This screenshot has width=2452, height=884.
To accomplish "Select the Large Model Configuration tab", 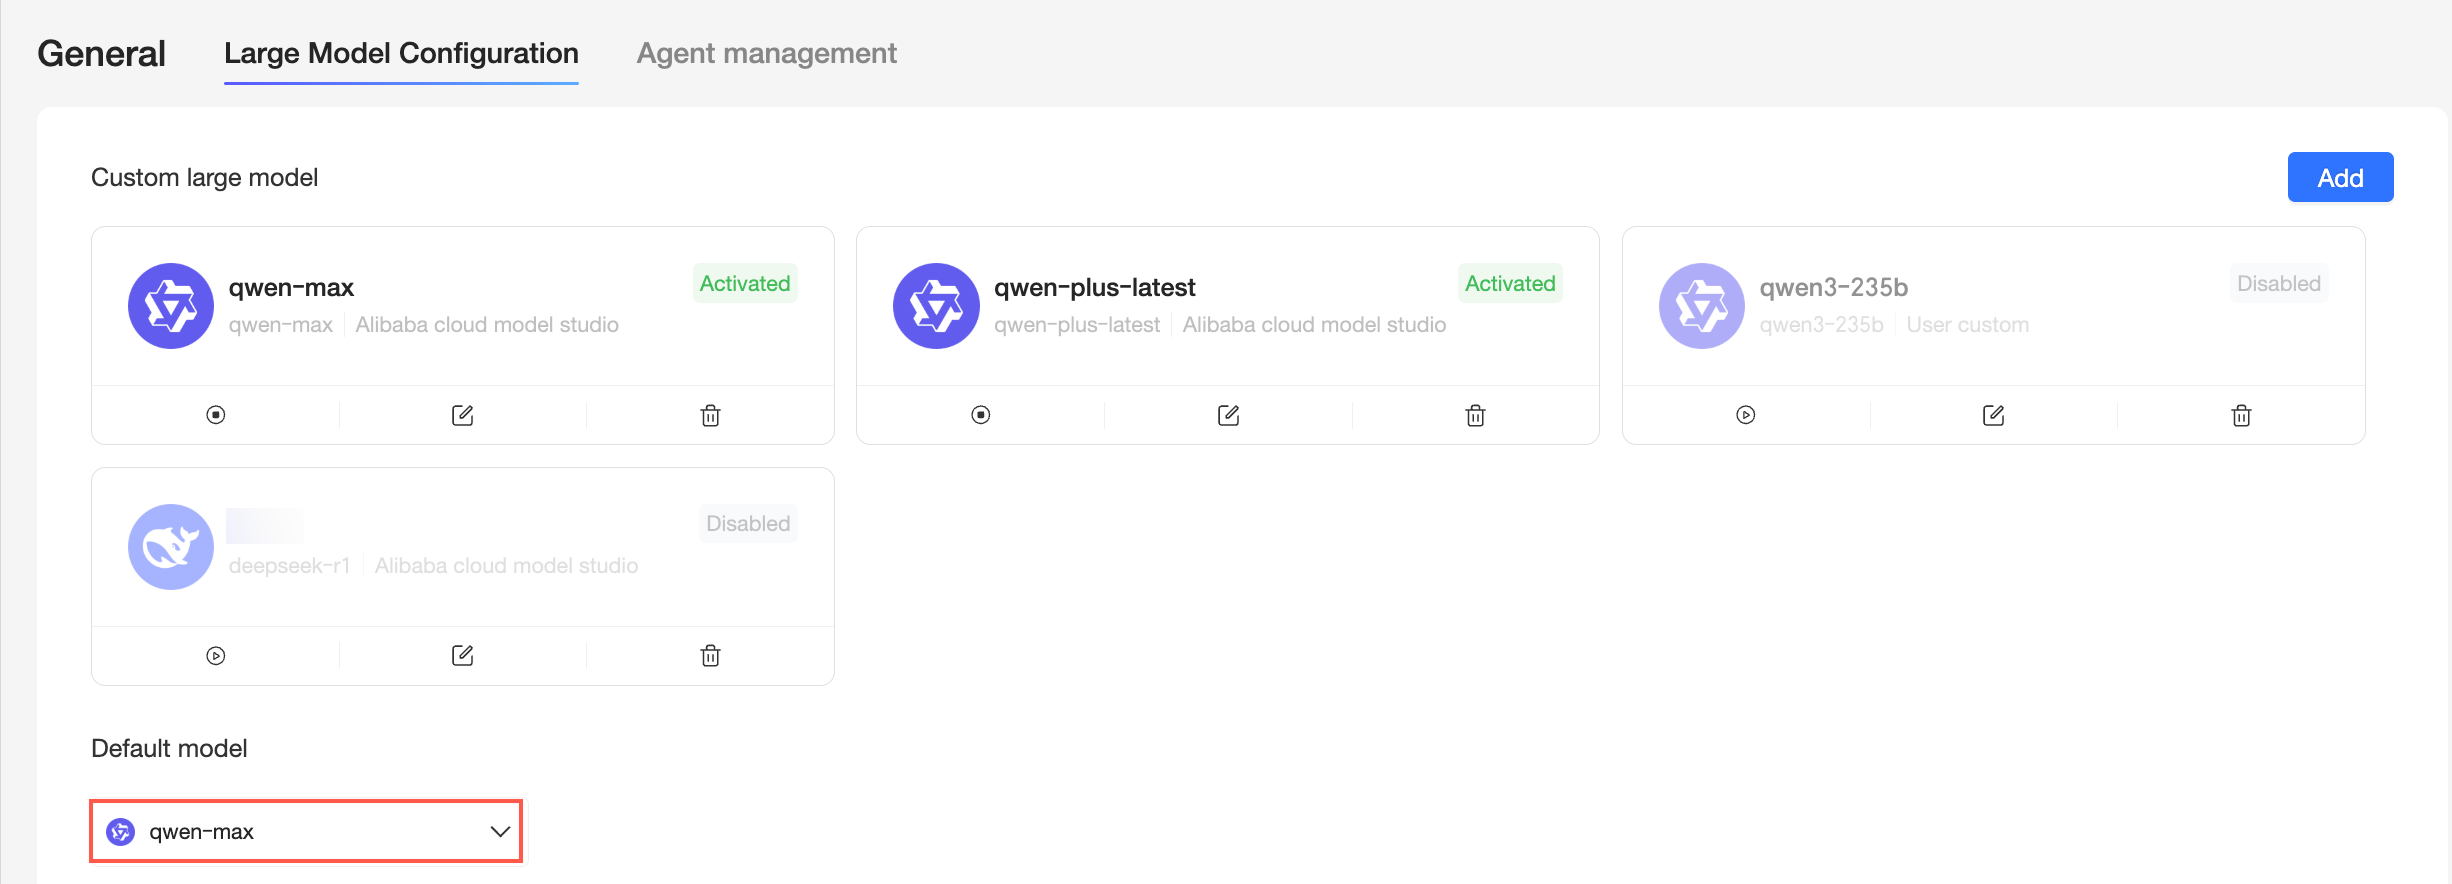I will pyautogui.click(x=401, y=53).
